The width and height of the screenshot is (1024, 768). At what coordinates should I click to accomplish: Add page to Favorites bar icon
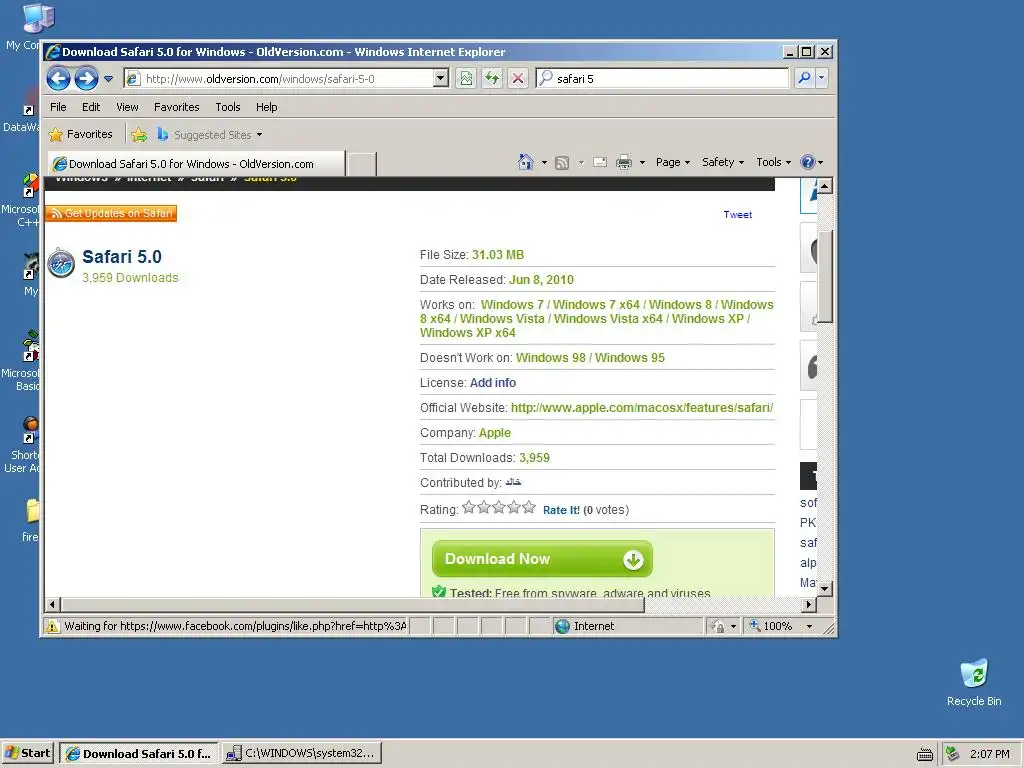pyautogui.click(x=139, y=135)
